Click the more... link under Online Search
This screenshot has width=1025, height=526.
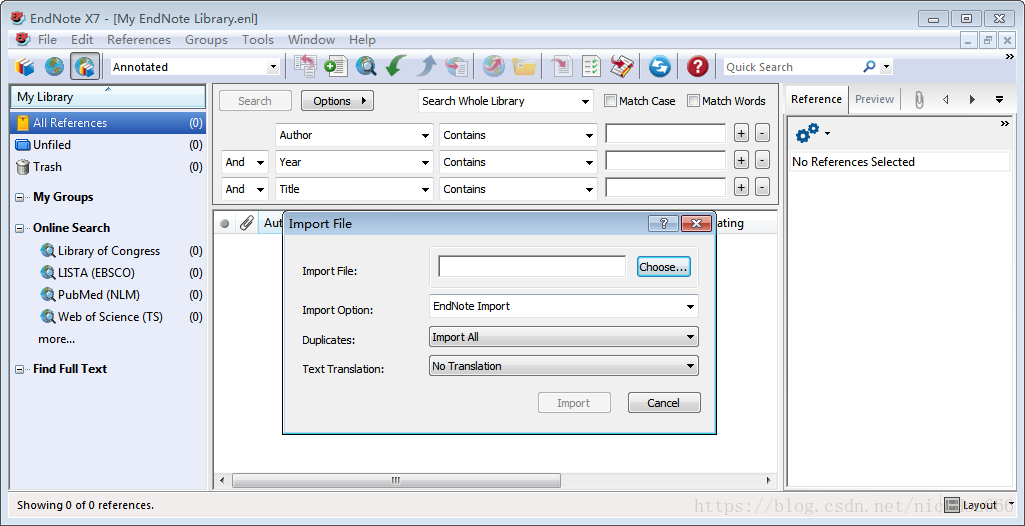tap(56, 339)
